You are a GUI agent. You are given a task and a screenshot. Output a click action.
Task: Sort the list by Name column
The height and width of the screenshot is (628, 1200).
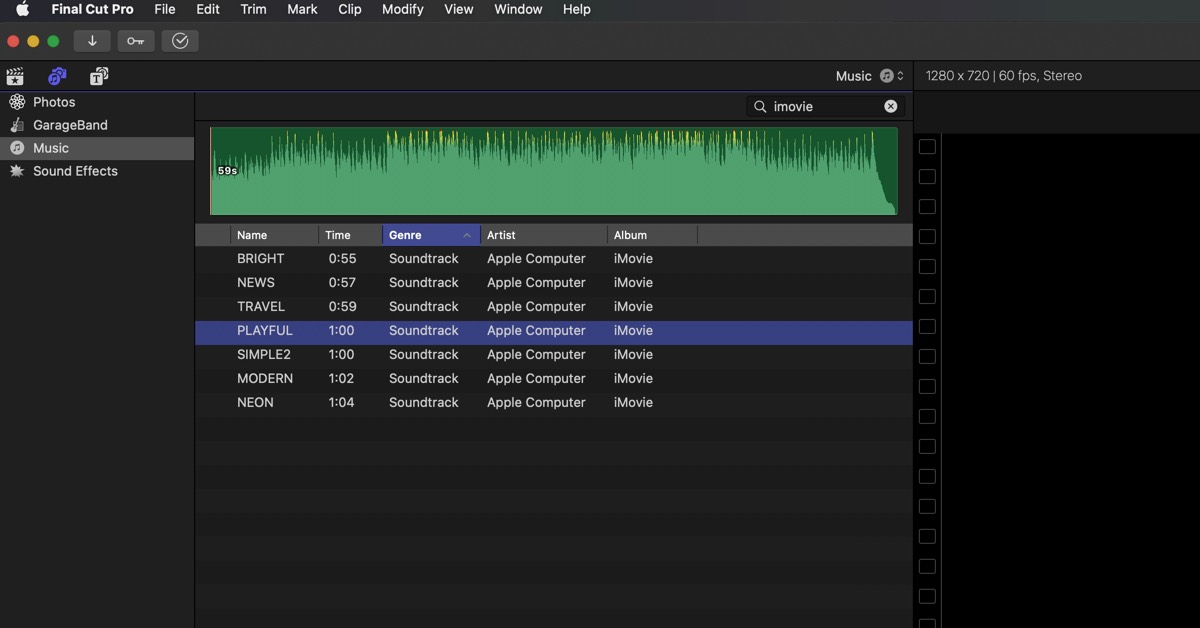point(275,235)
